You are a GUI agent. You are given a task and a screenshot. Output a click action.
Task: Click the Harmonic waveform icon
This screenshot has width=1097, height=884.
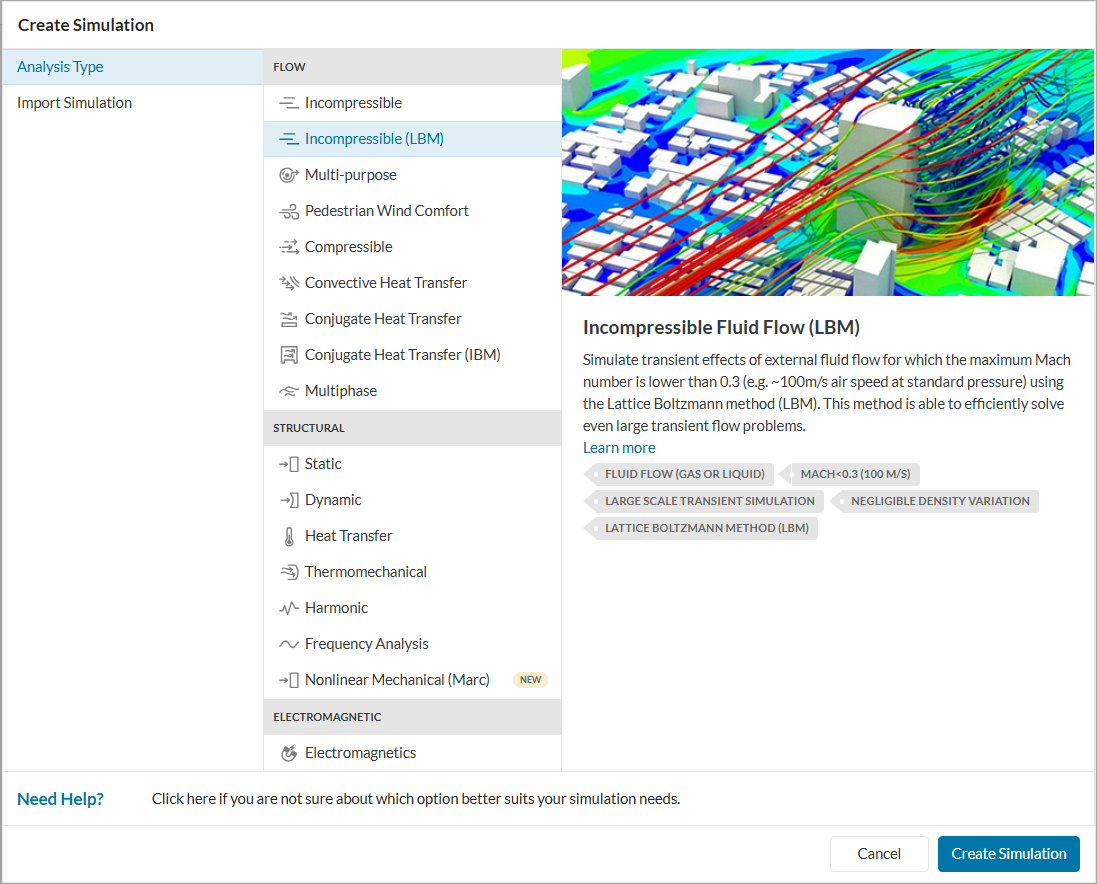(x=289, y=608)
